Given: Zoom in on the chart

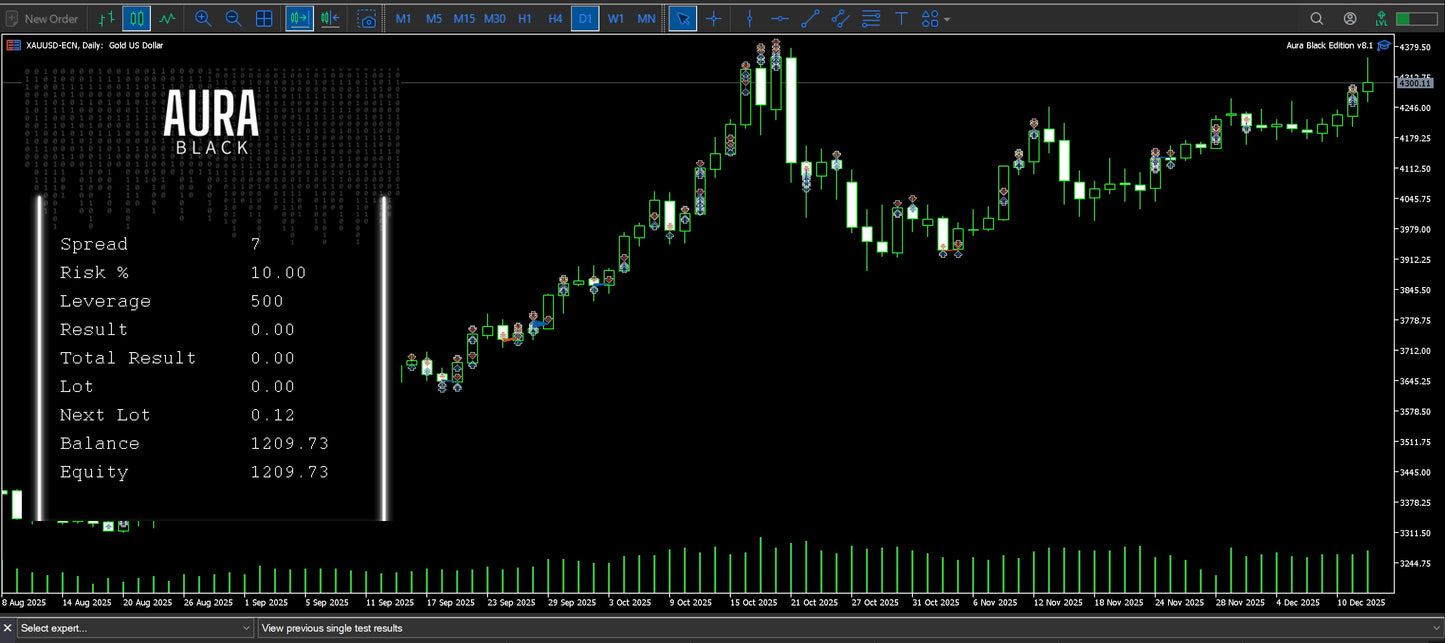Looking at the screenshot, I should (203, 18).
